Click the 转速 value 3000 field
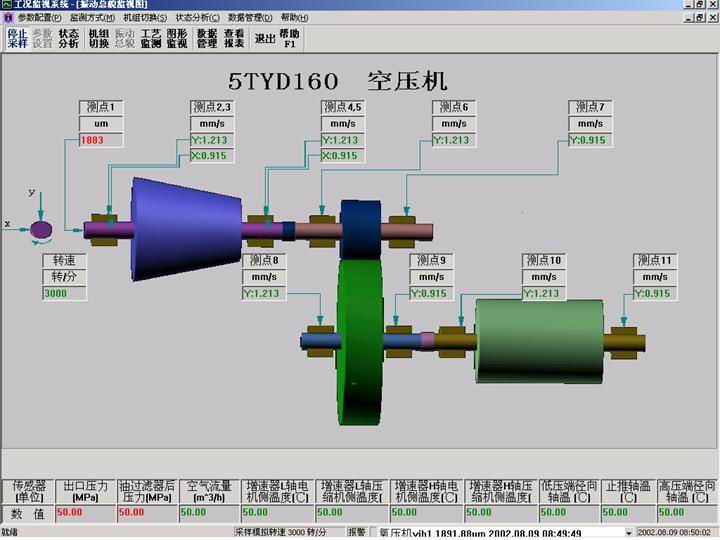 (63, 293)
